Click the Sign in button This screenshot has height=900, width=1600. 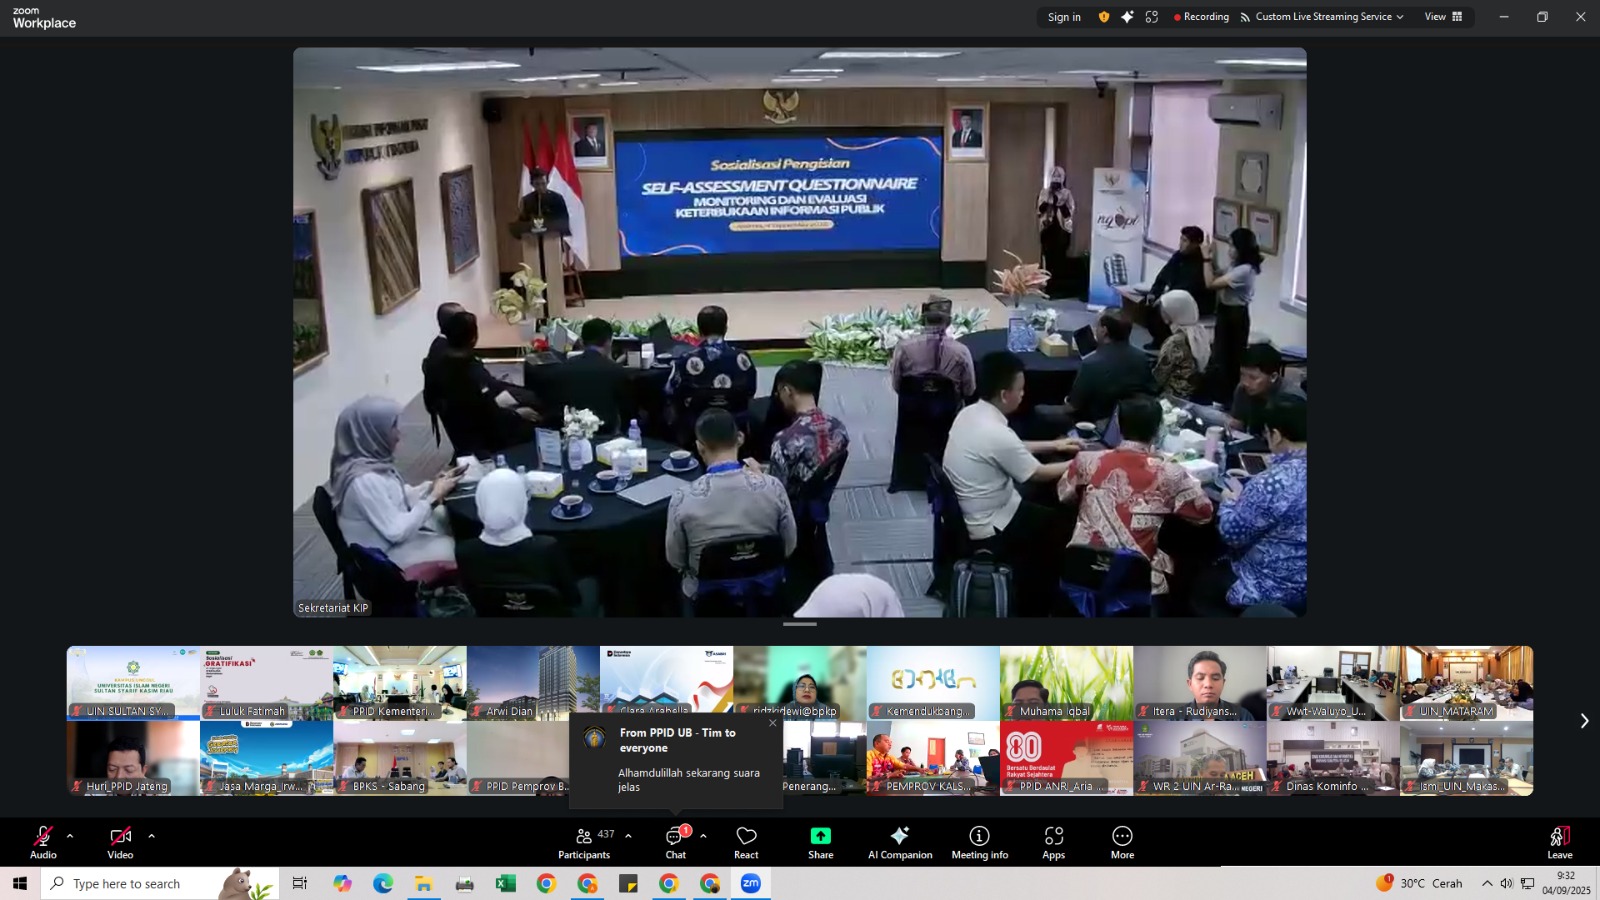point(1064,17)
